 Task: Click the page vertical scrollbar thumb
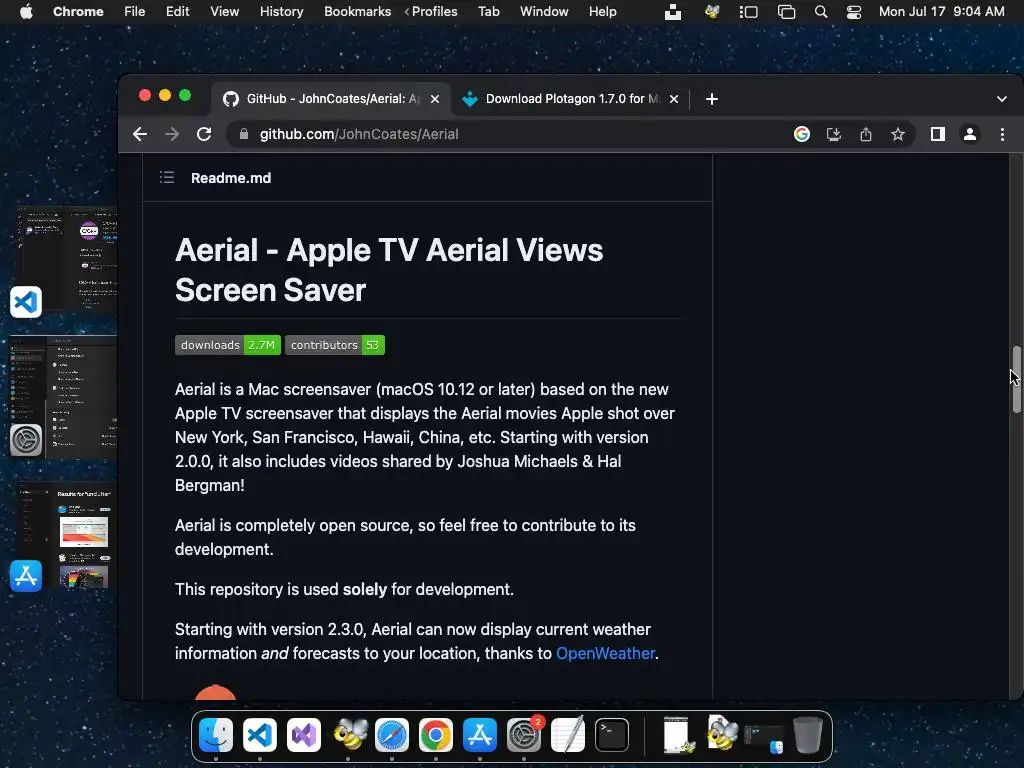tap(1016, 379)
